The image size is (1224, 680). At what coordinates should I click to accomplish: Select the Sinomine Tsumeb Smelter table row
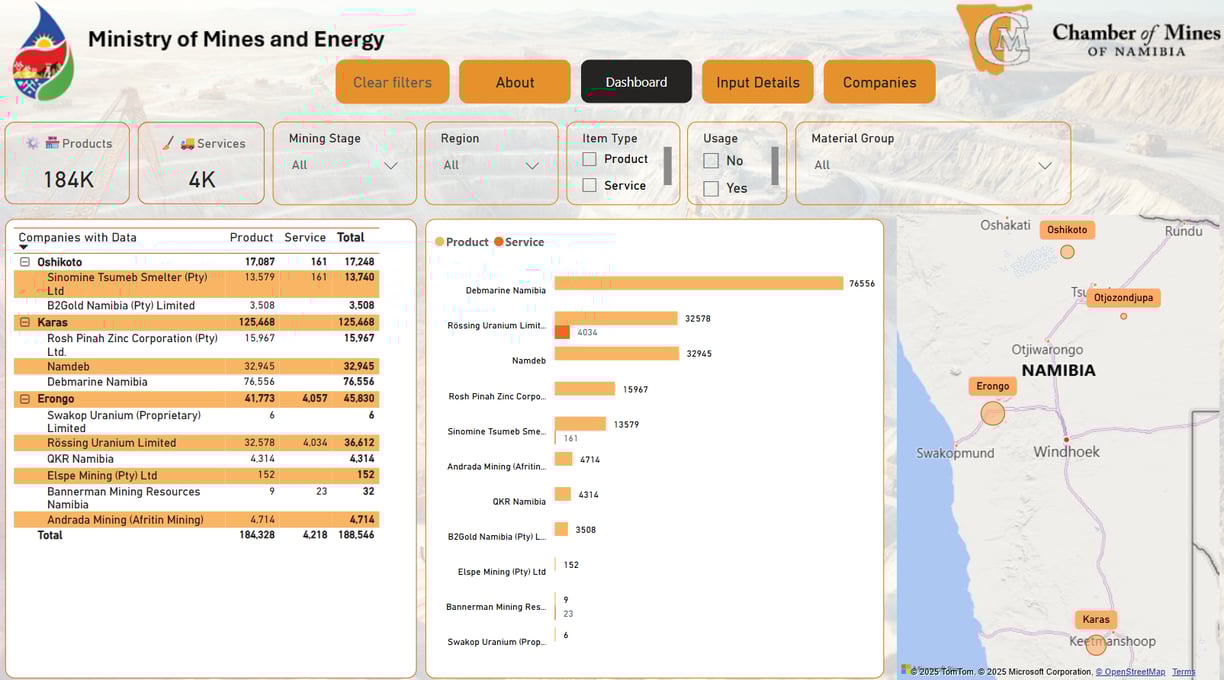[197, 284]
